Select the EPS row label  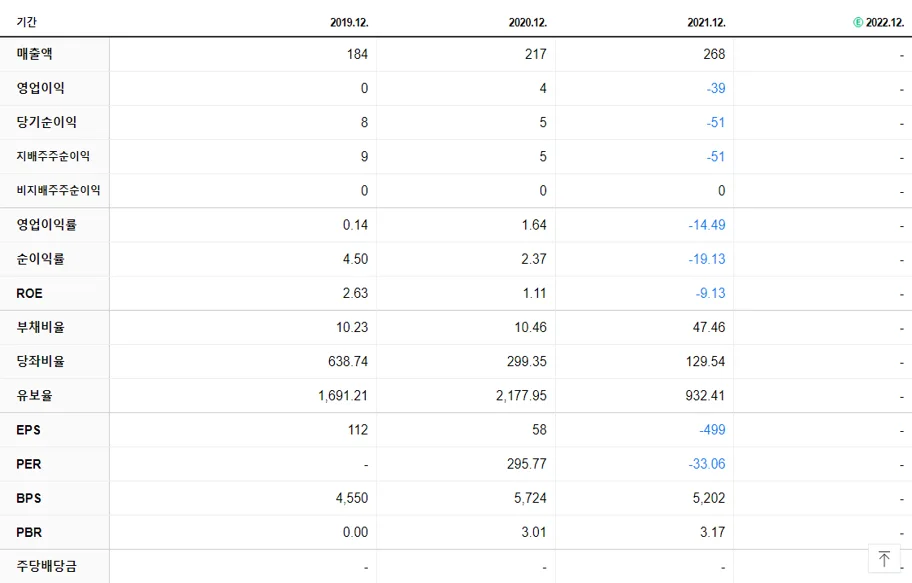click(x=28, y=430)
